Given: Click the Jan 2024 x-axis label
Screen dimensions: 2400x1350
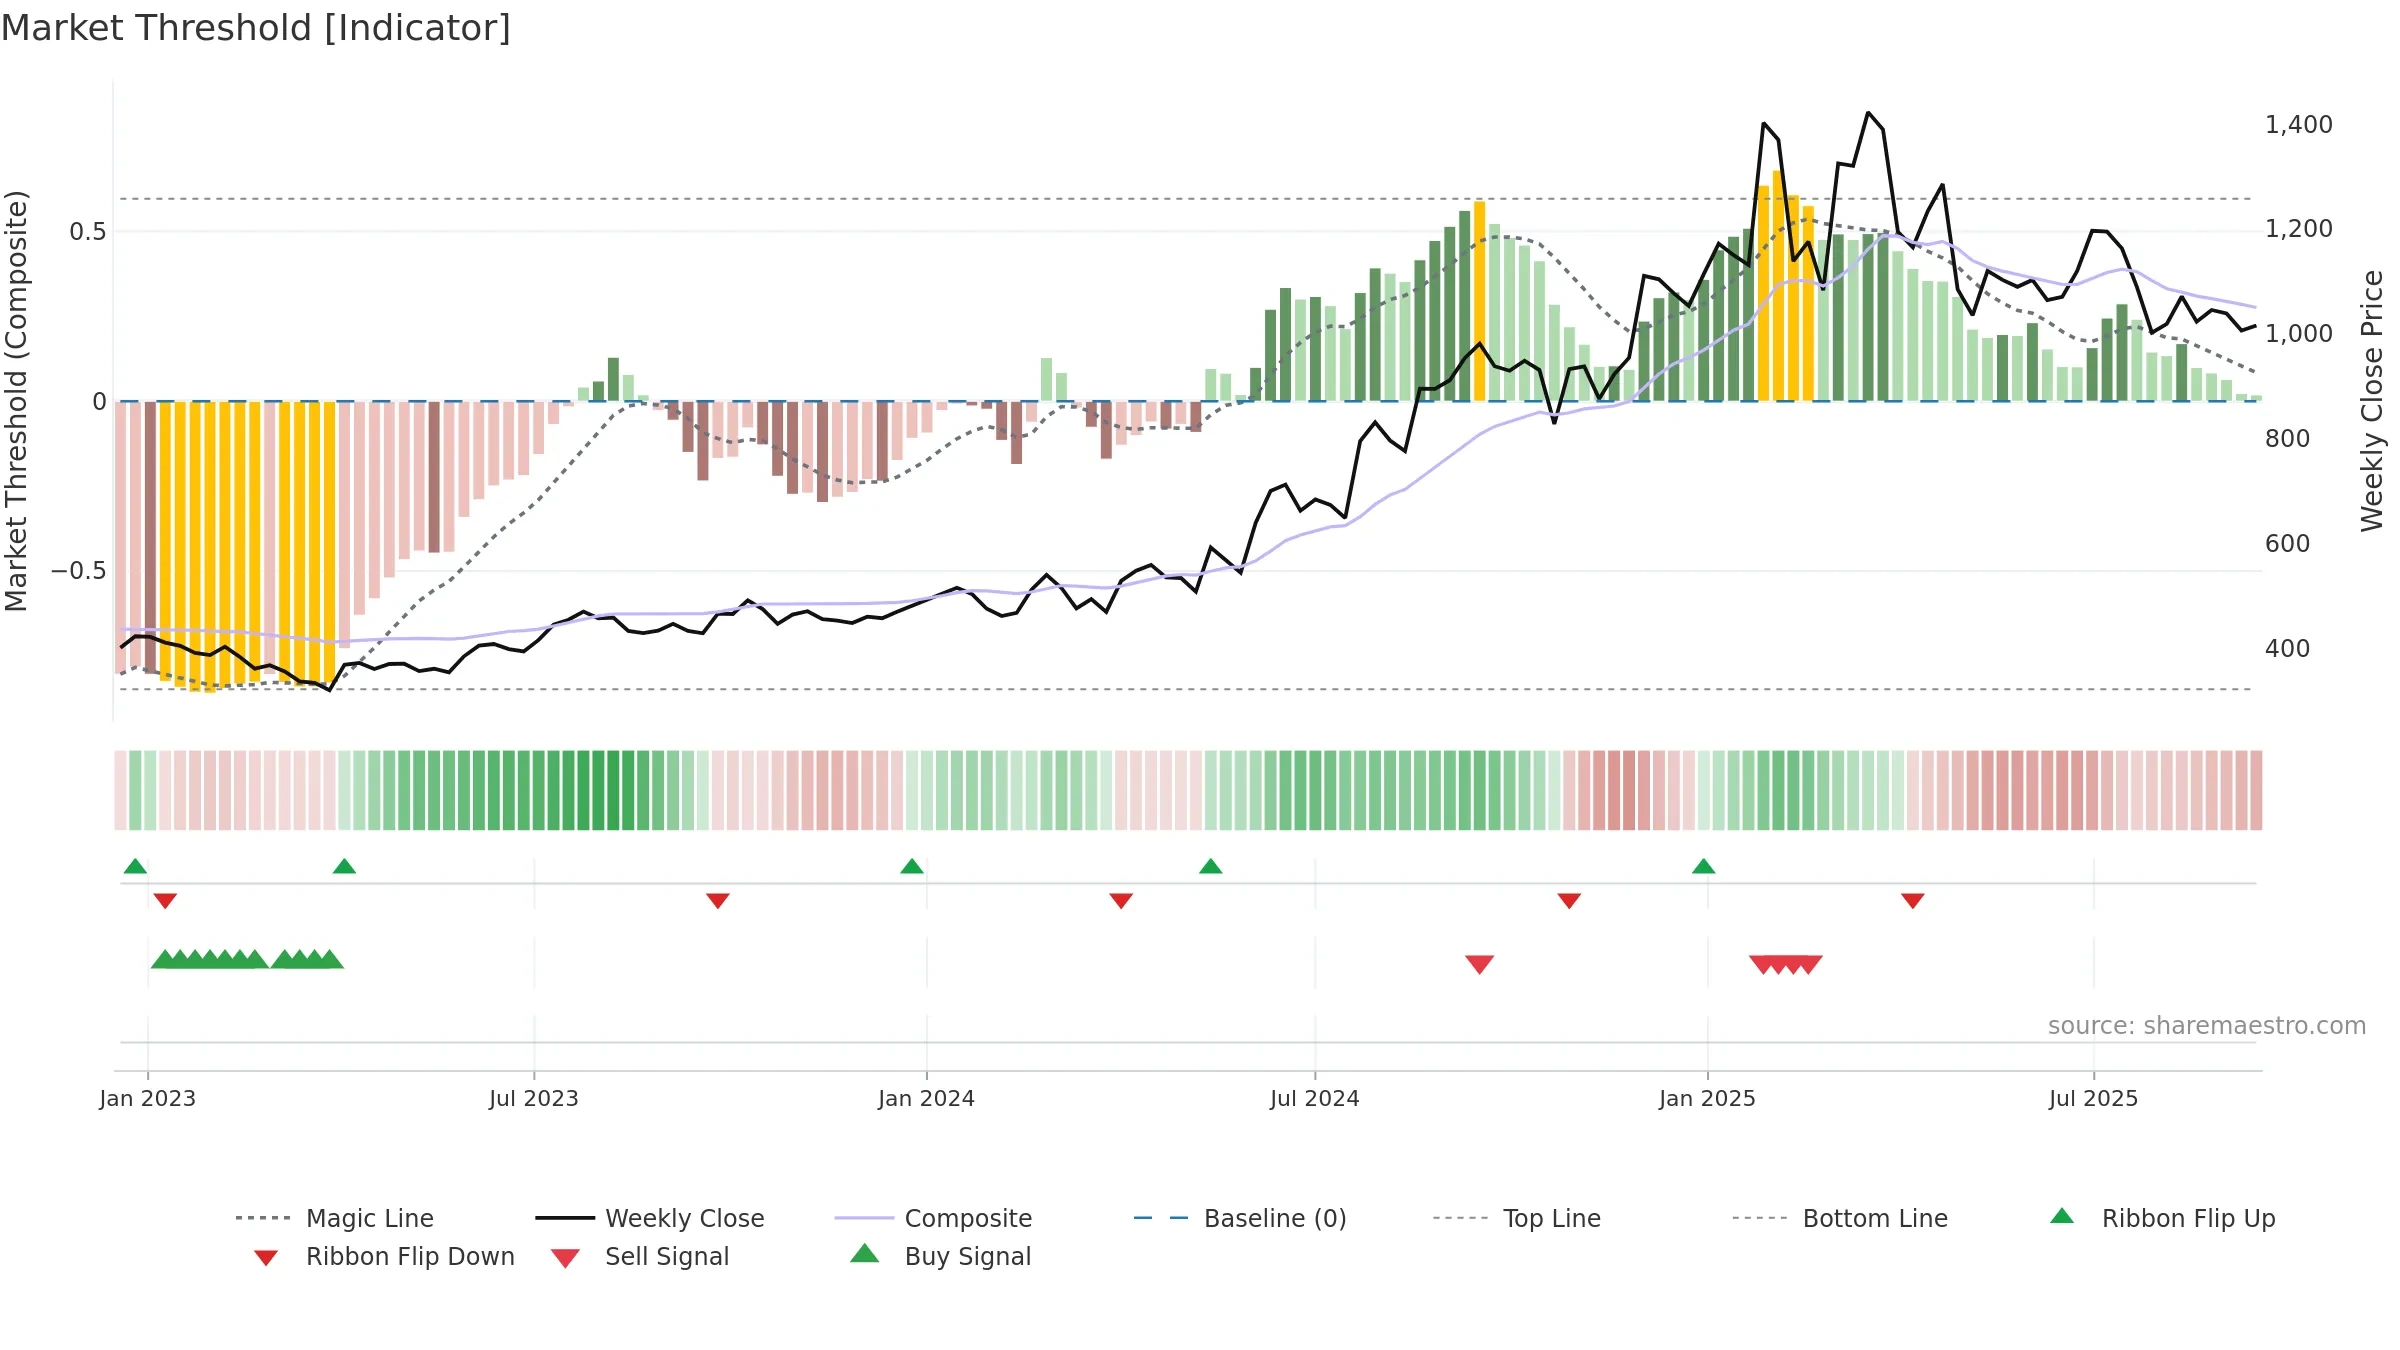Looking at the screenshot, I should pos(926,1098).
